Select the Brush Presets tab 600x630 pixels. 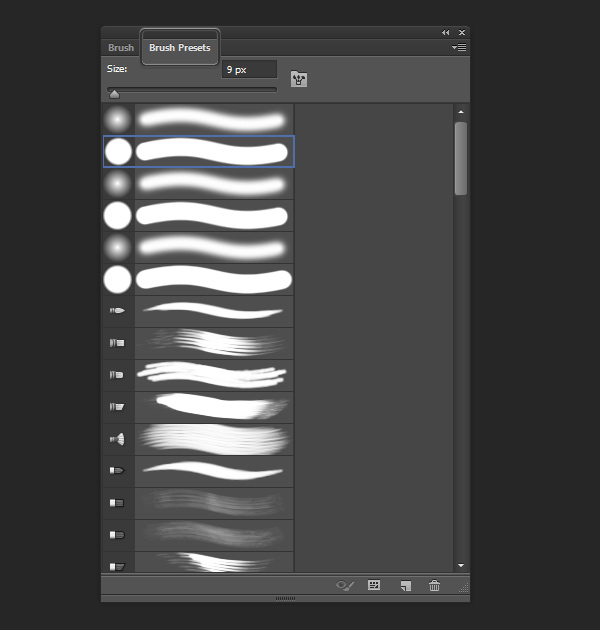pos(180,47)
